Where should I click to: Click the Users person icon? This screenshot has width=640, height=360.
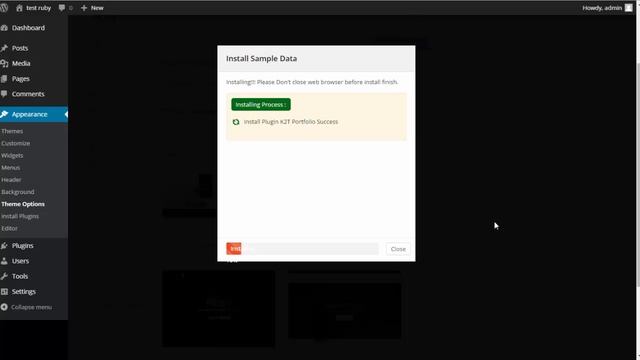(x=4, y=261)
